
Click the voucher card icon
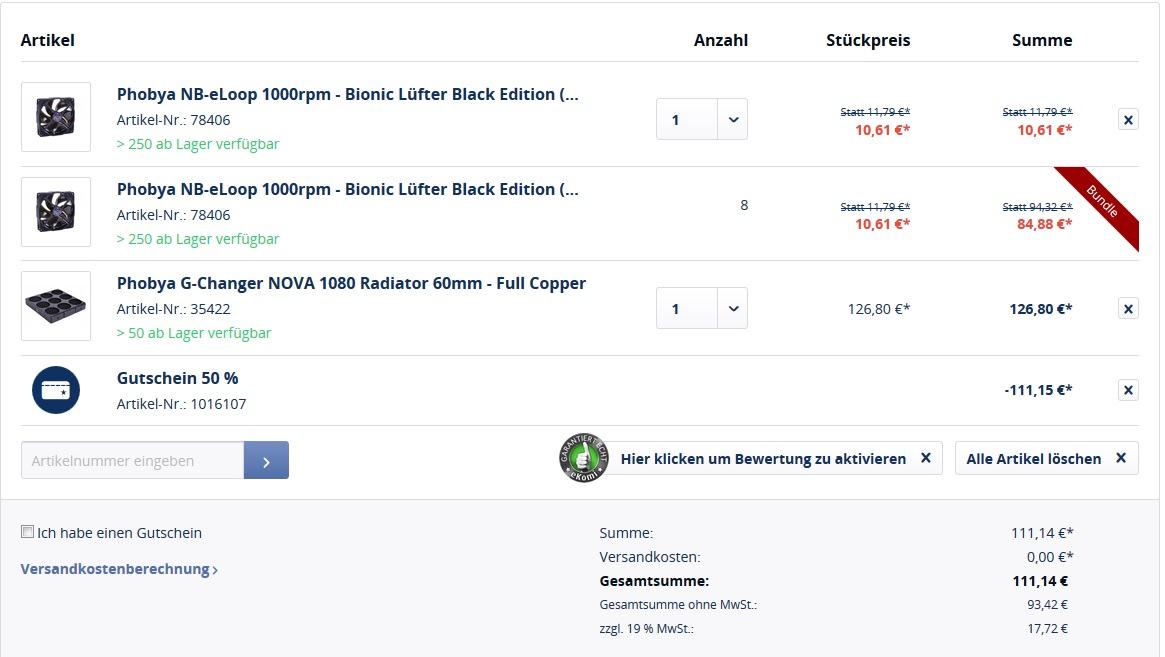tap(56, 391)
